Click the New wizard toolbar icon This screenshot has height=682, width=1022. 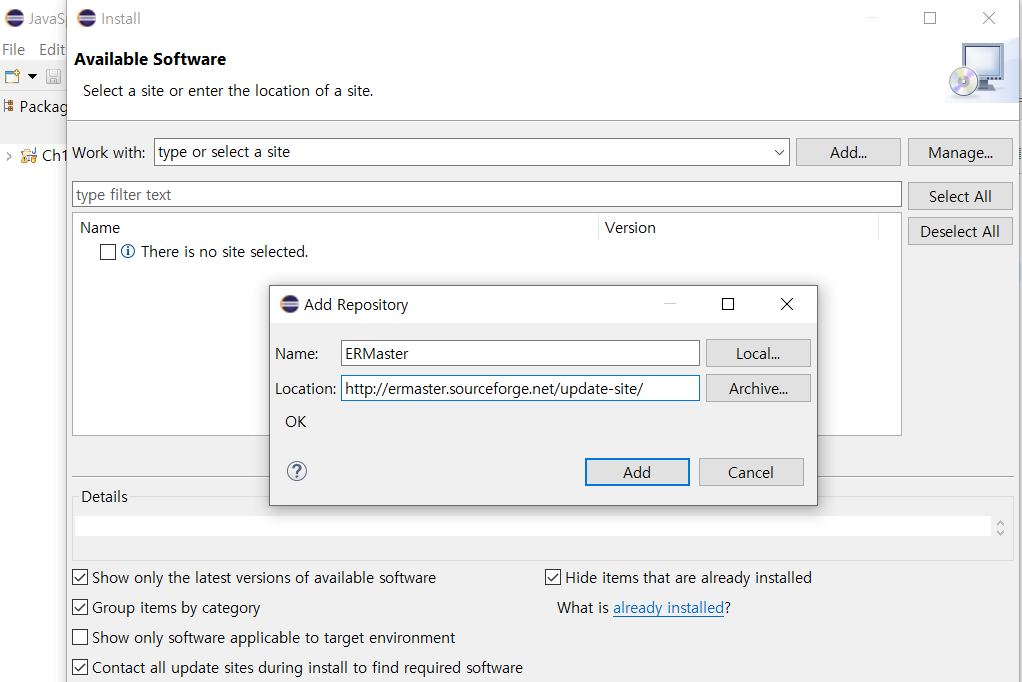click(x=12, y=76)
